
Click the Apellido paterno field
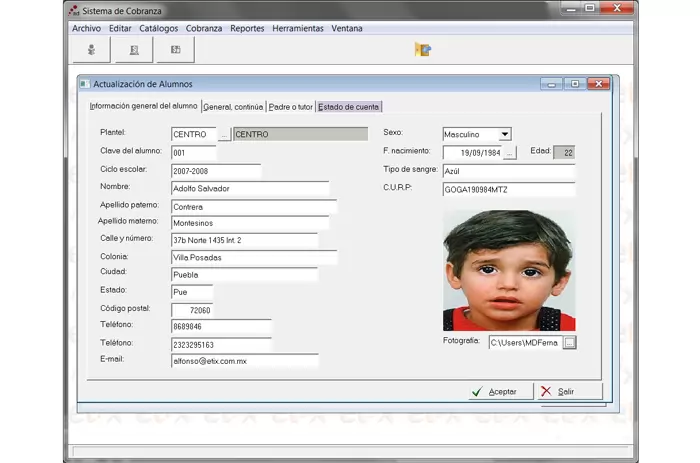coord(254,207)
